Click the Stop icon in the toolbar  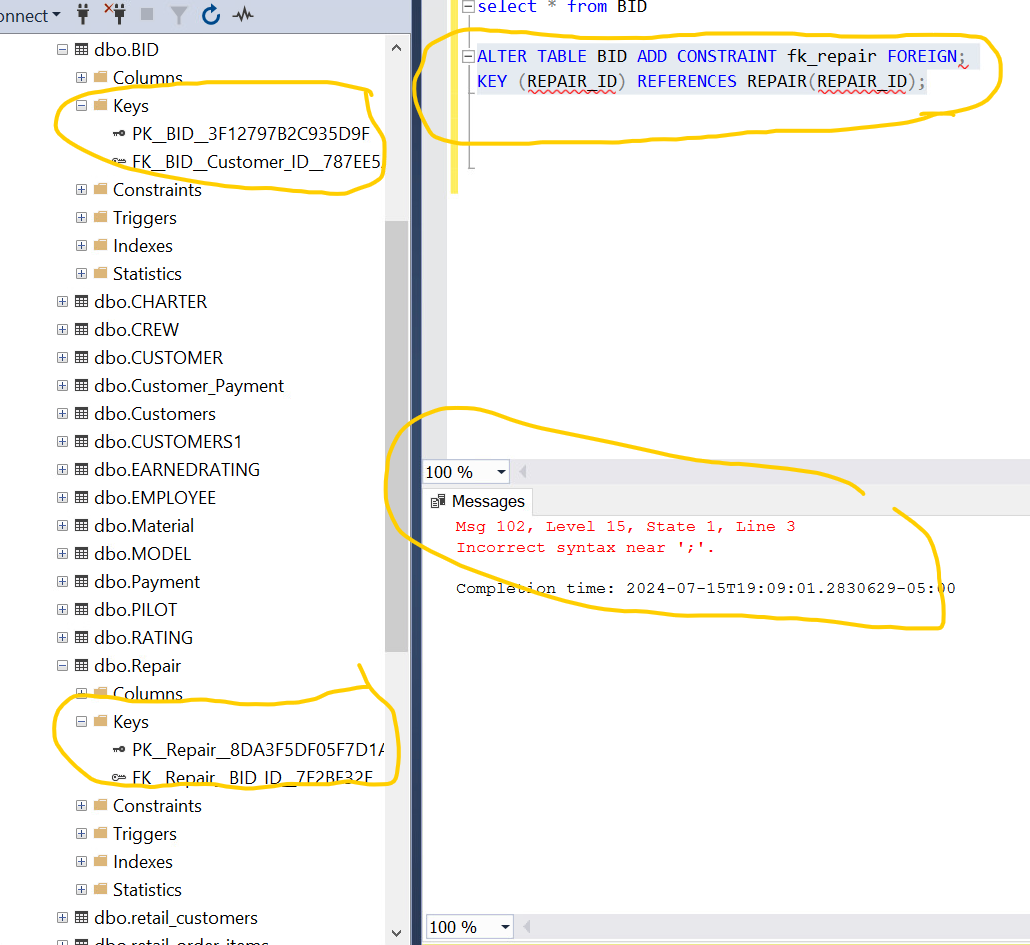[x=145, y=15]
